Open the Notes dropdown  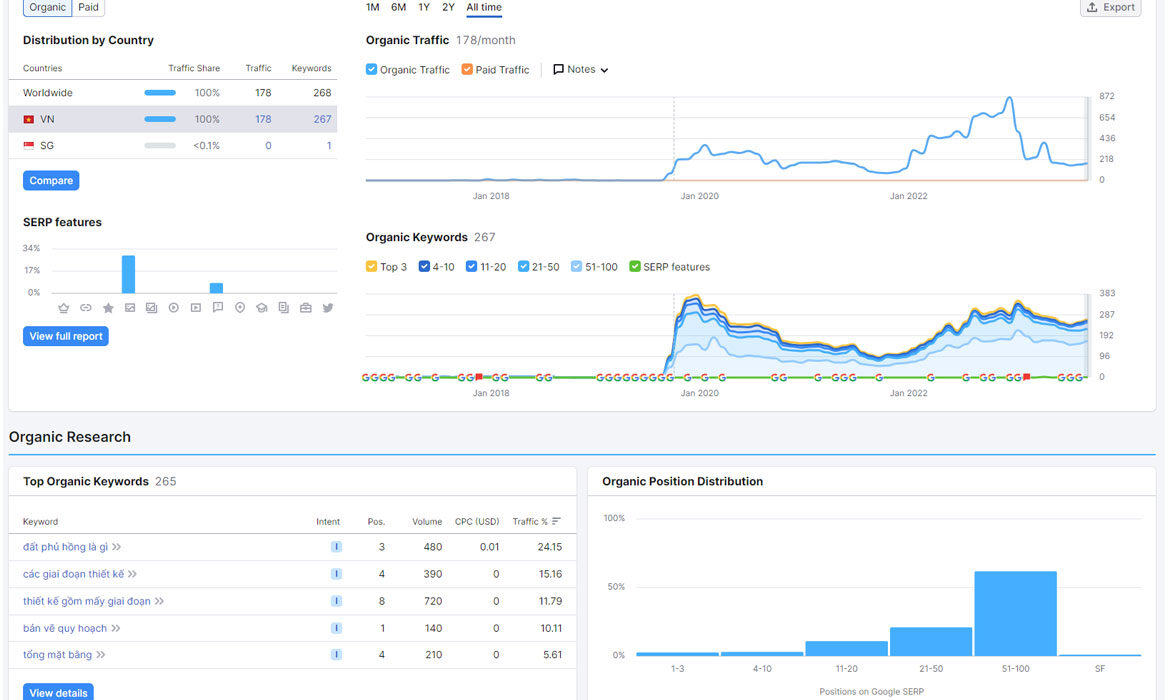pos(581,69)
